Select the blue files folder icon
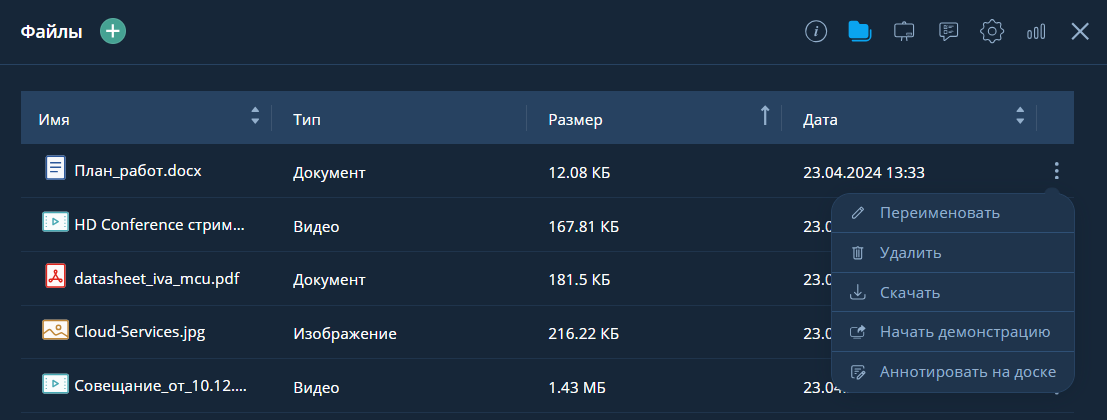The width and height of the screenshot is (1107, 420). 860,31
